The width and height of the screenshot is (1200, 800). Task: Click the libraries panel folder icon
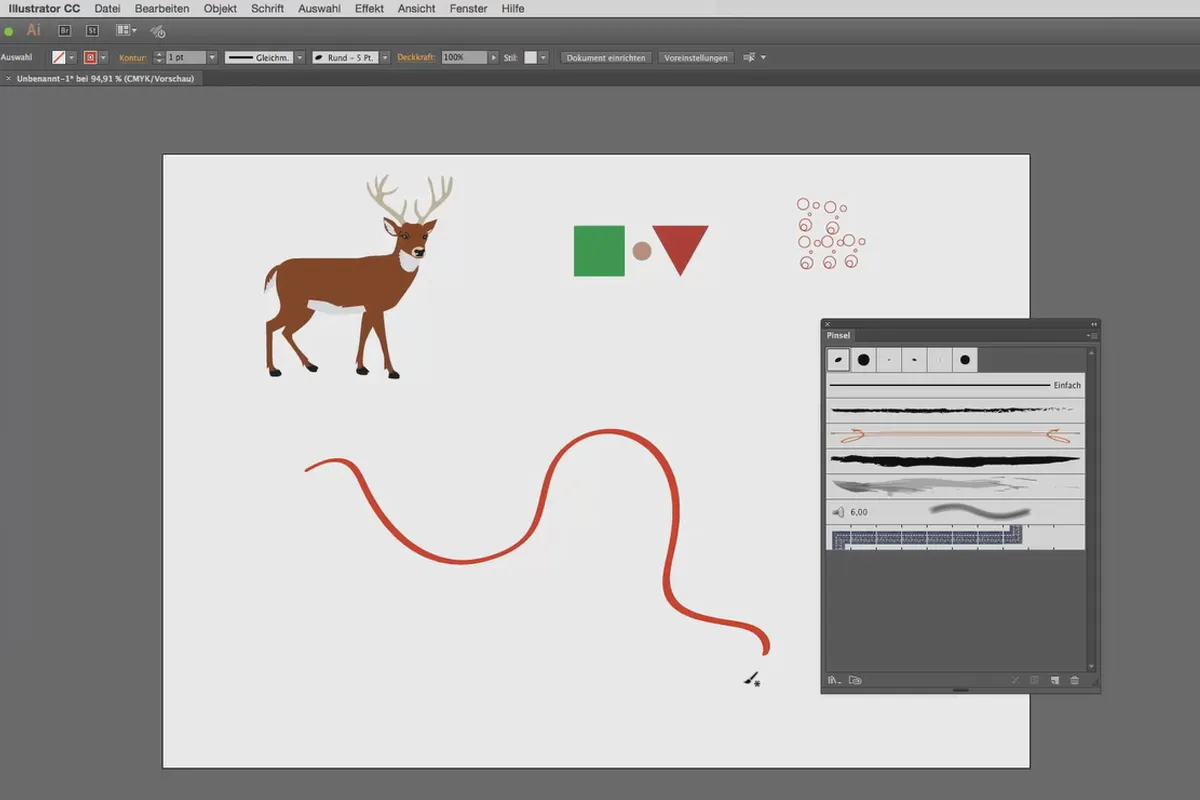coord(855,680)
